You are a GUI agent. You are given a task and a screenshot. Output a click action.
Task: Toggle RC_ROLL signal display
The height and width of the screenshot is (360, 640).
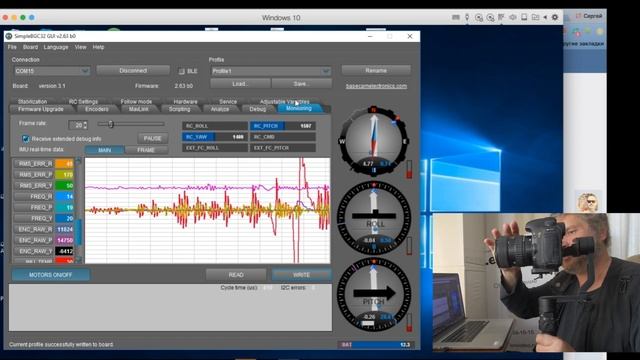pos(215,126)
